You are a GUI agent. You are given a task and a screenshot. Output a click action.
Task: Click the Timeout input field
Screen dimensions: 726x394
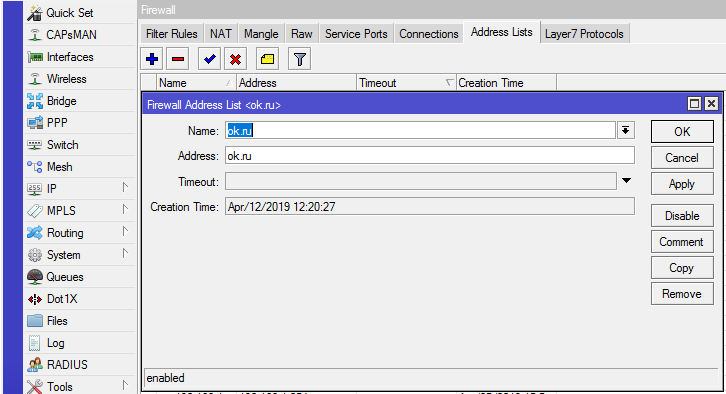420,181
